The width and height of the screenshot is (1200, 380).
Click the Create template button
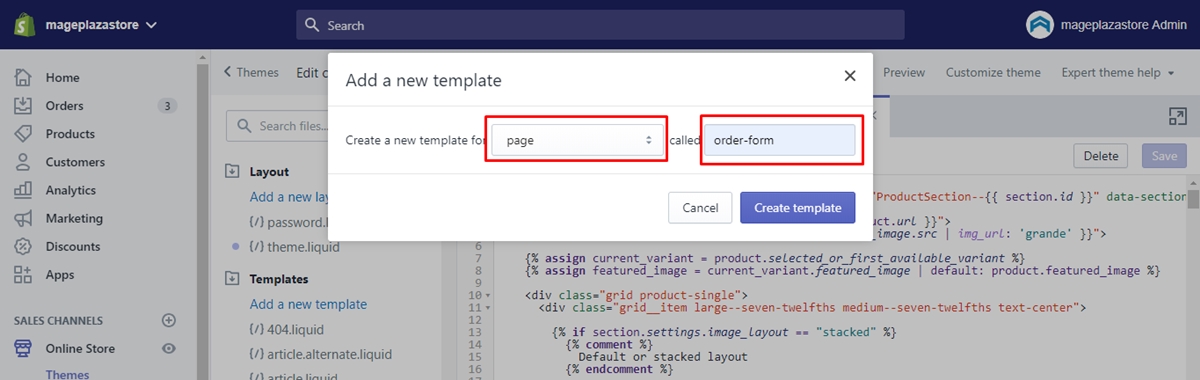(x=798, y=208)
